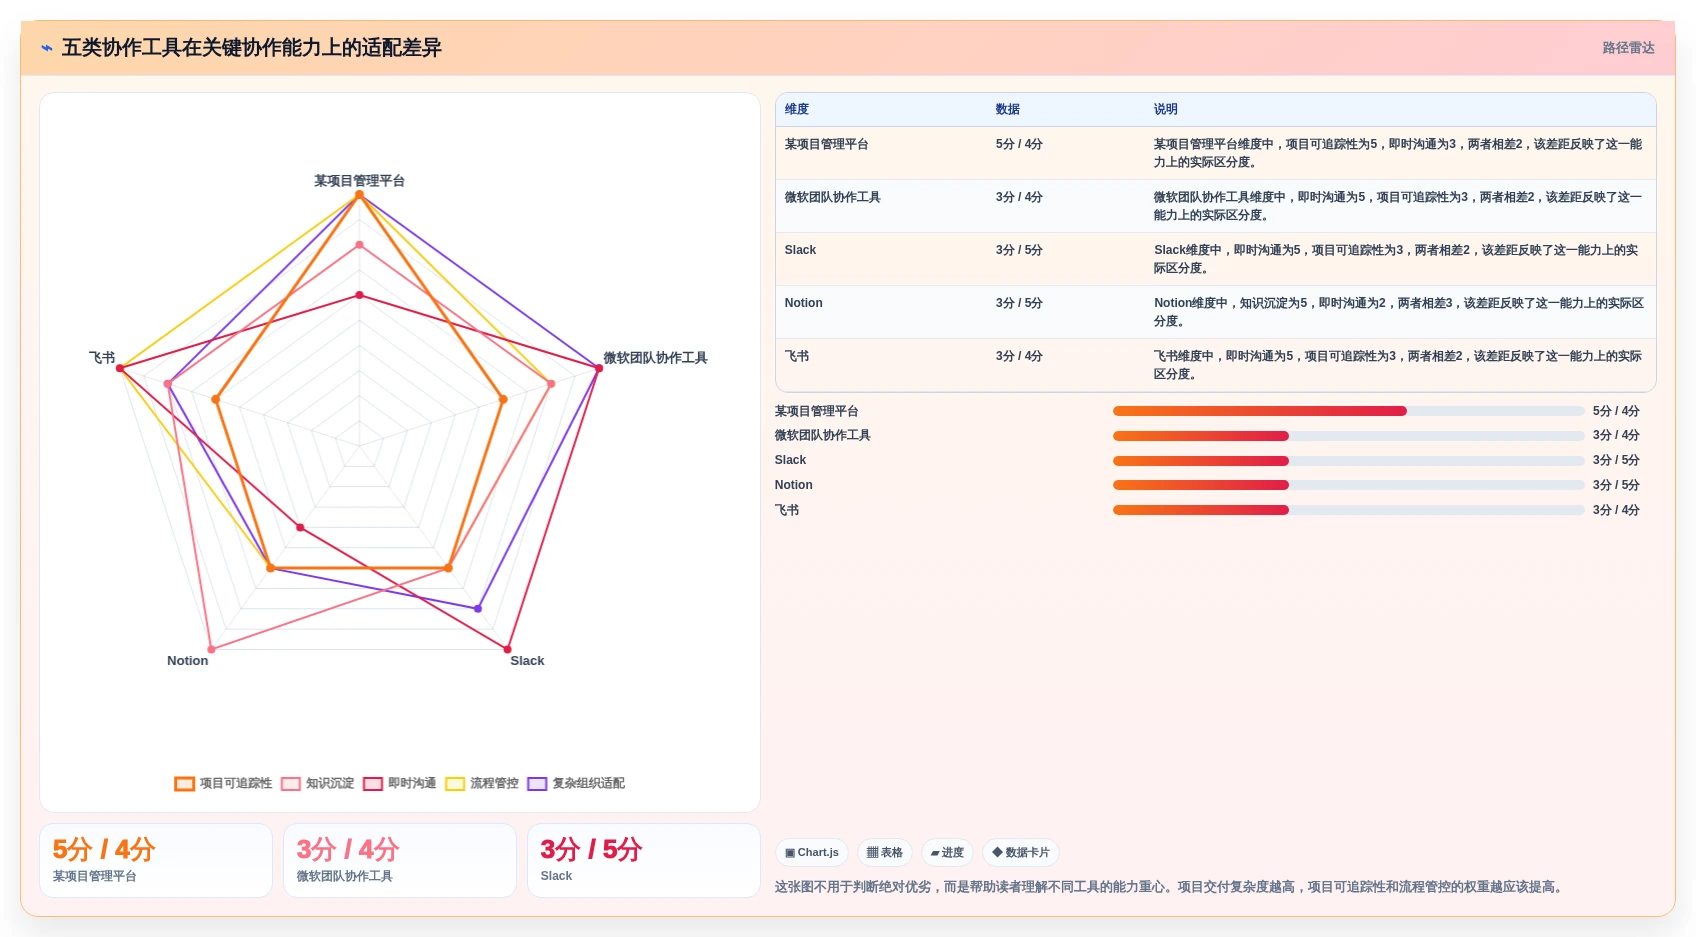
Task: Click the 微软团队协作工具 radar axis label
Action: click(x=655, y=358)
